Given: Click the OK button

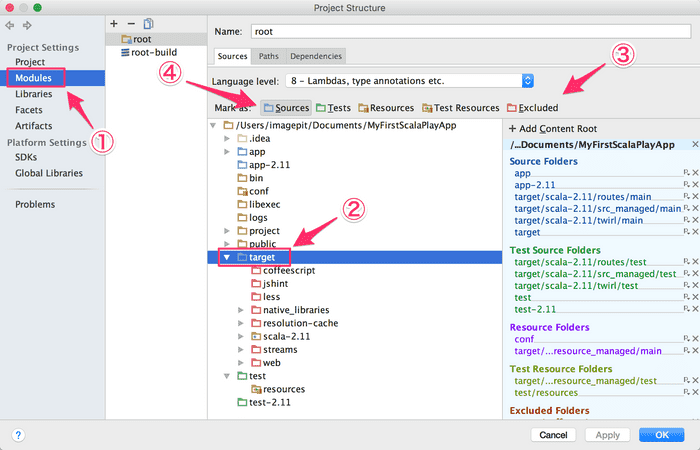Looking at the screenshot, I should click(661, 435).
